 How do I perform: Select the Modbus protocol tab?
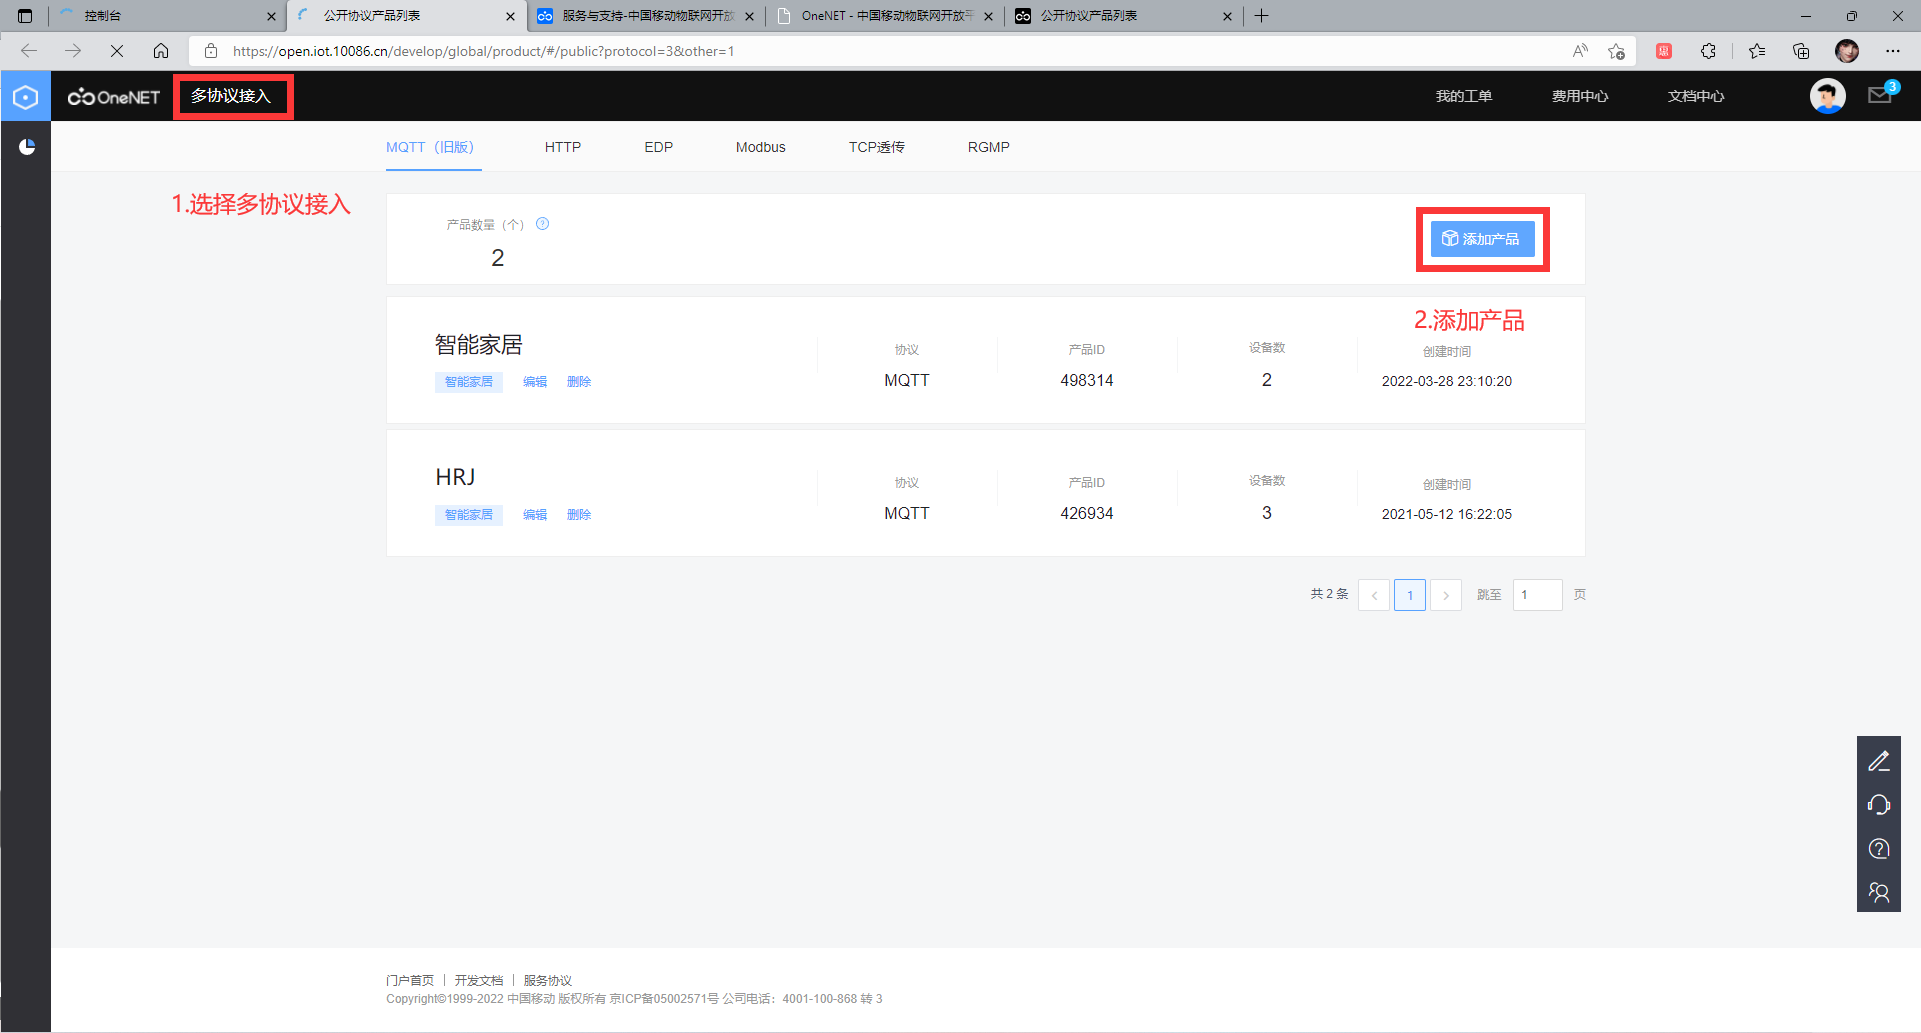[761, 147]
